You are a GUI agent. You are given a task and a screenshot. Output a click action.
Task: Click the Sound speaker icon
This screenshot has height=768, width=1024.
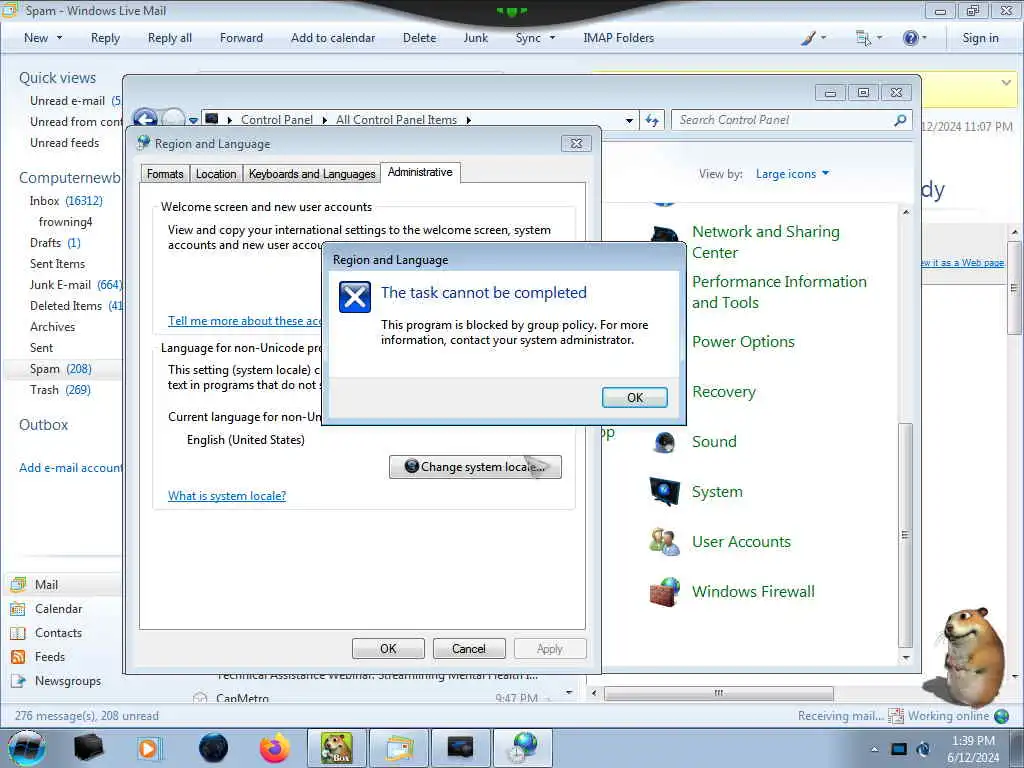tap(665, 442)
